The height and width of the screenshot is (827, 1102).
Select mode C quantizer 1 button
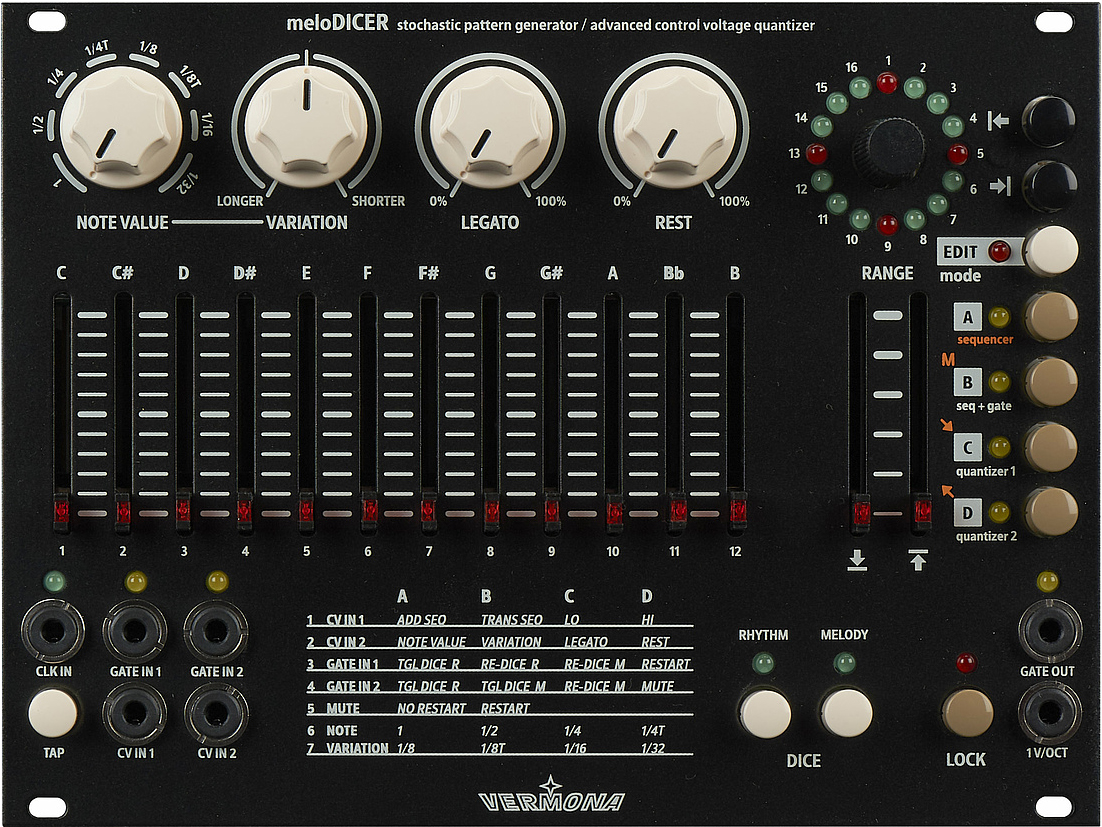pos(1051,447)
